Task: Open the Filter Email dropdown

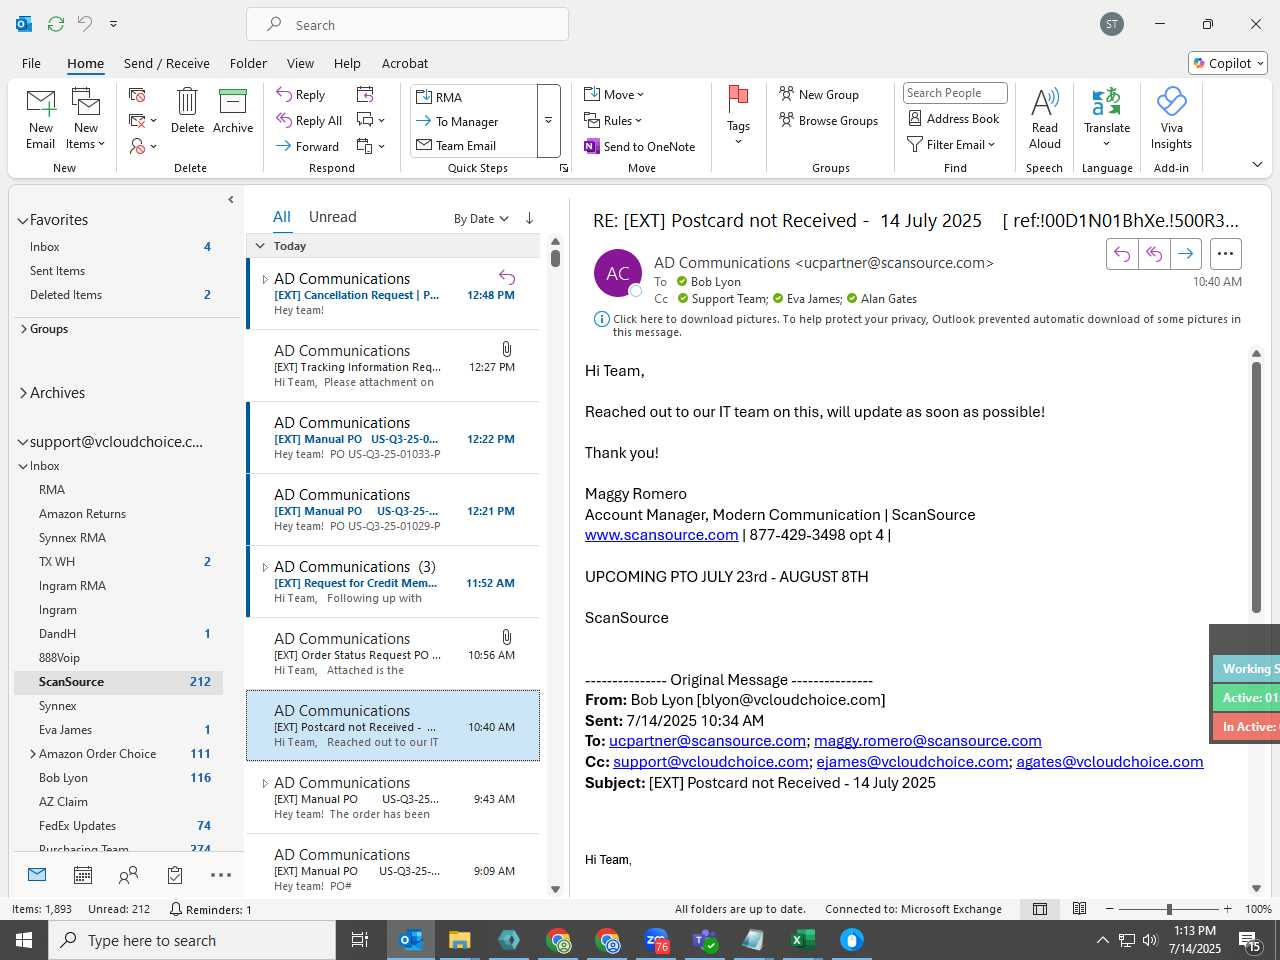Action: [x=951, y=144]
